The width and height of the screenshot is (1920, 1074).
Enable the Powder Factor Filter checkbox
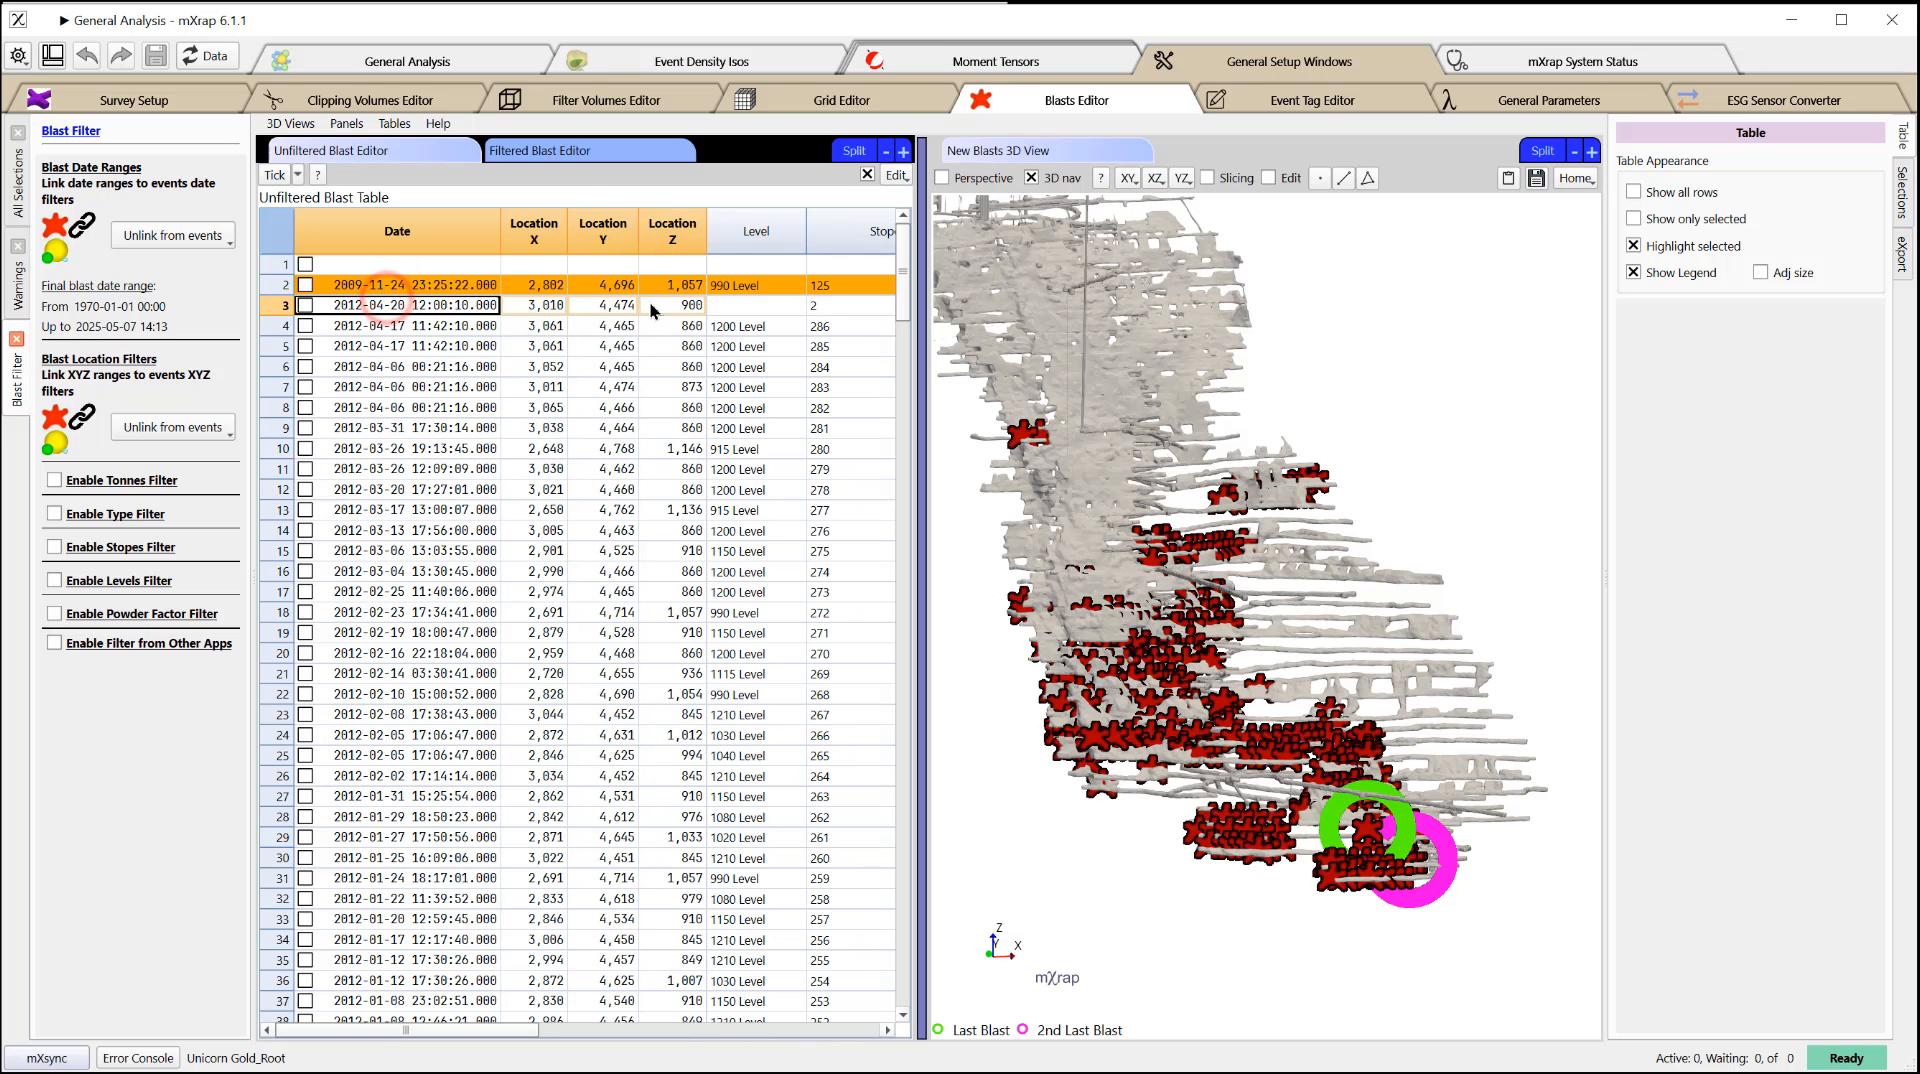pos(54,613)
